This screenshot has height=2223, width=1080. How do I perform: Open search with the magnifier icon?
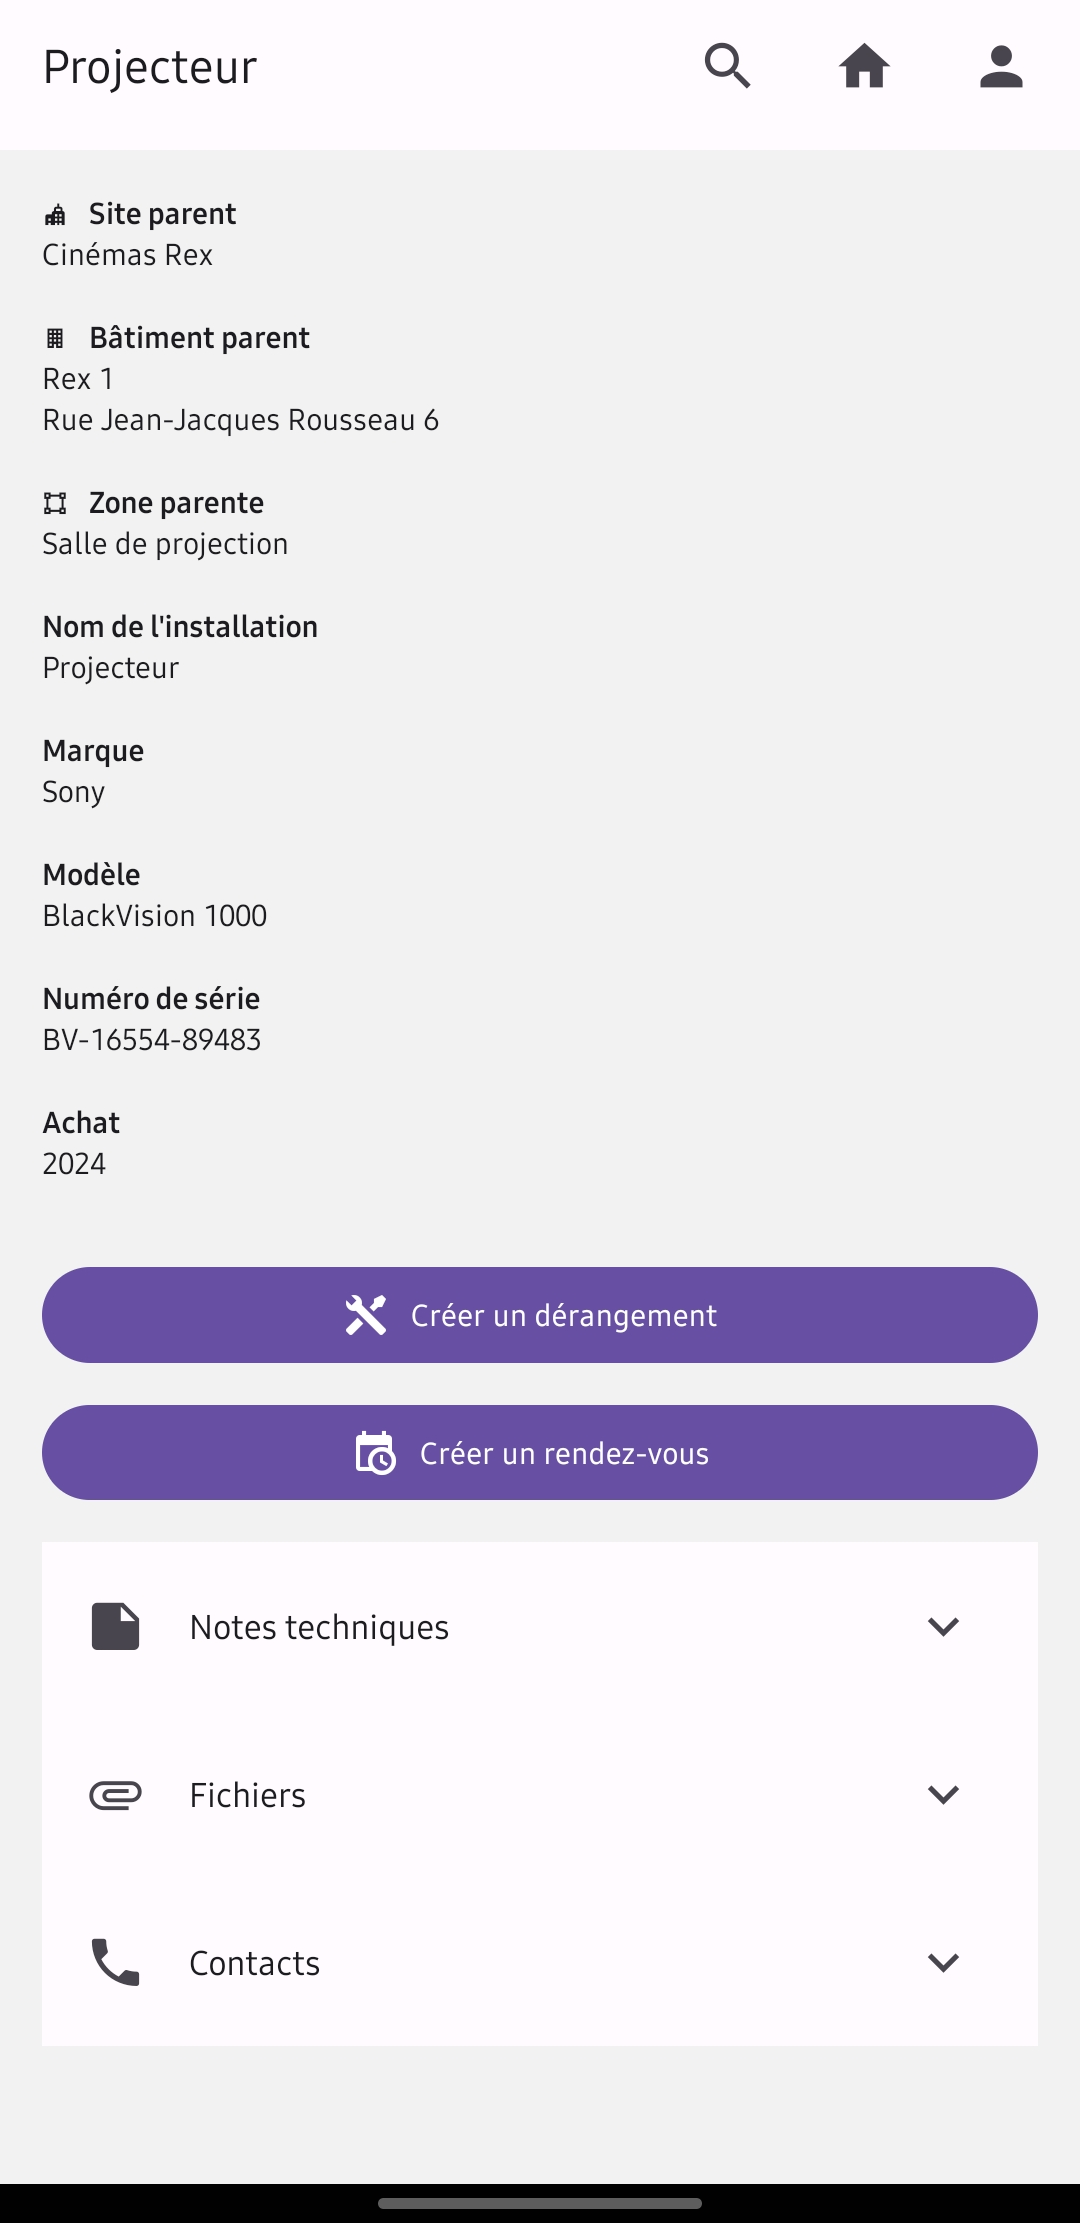click(727, 67)
